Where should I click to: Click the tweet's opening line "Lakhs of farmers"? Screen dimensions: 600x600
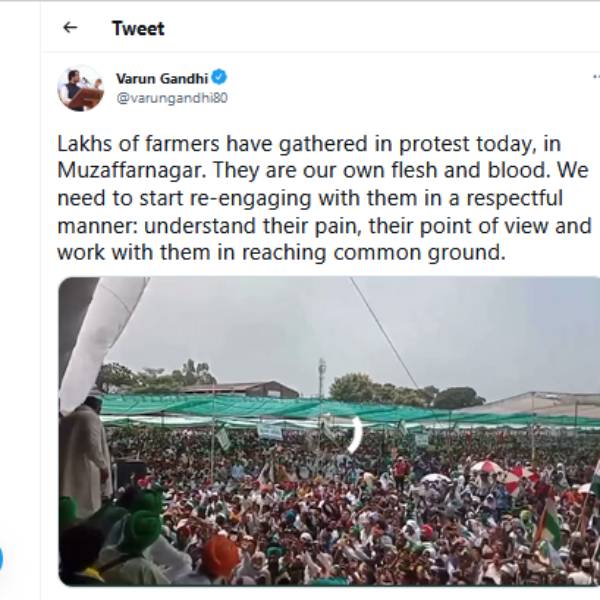point(122,141)
